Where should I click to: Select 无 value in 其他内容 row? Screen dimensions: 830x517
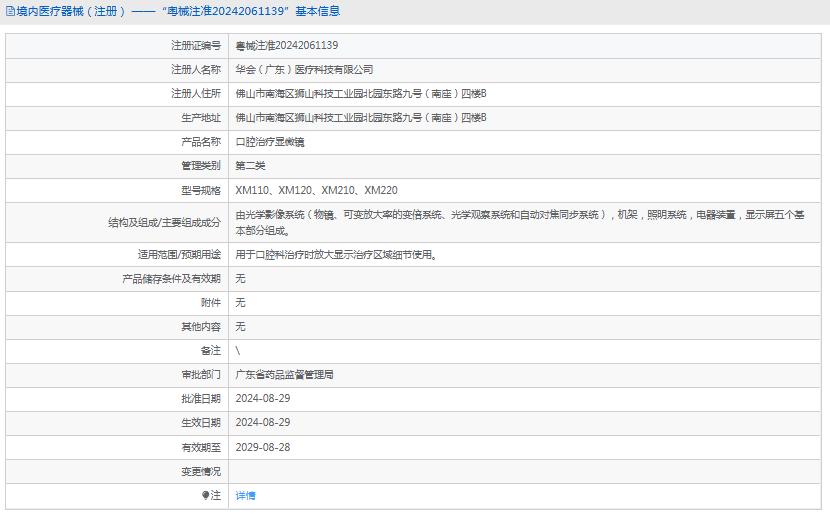(240, 326)
